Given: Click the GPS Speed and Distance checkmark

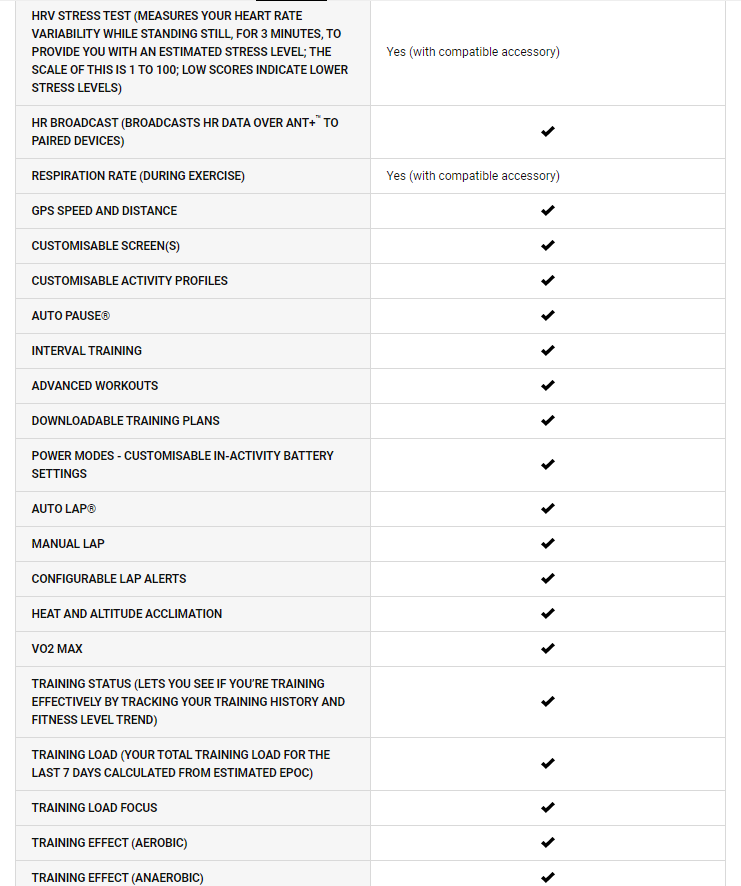Looking at the screenshot, I should tap(547, 211).
